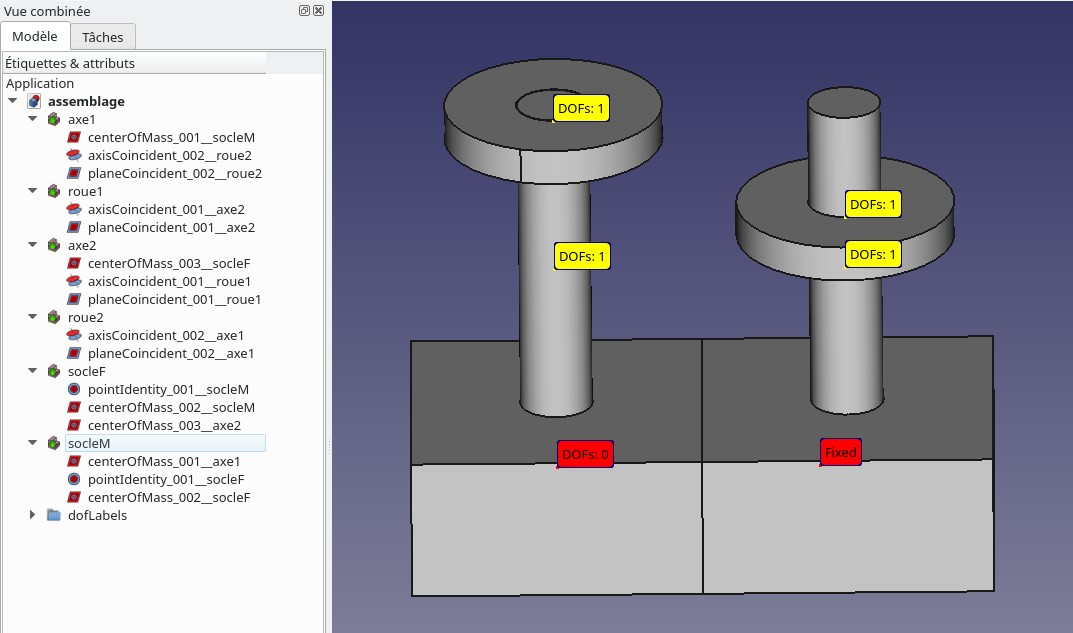
Task: Close the Vue combinée panel
Action: (319, 10)
